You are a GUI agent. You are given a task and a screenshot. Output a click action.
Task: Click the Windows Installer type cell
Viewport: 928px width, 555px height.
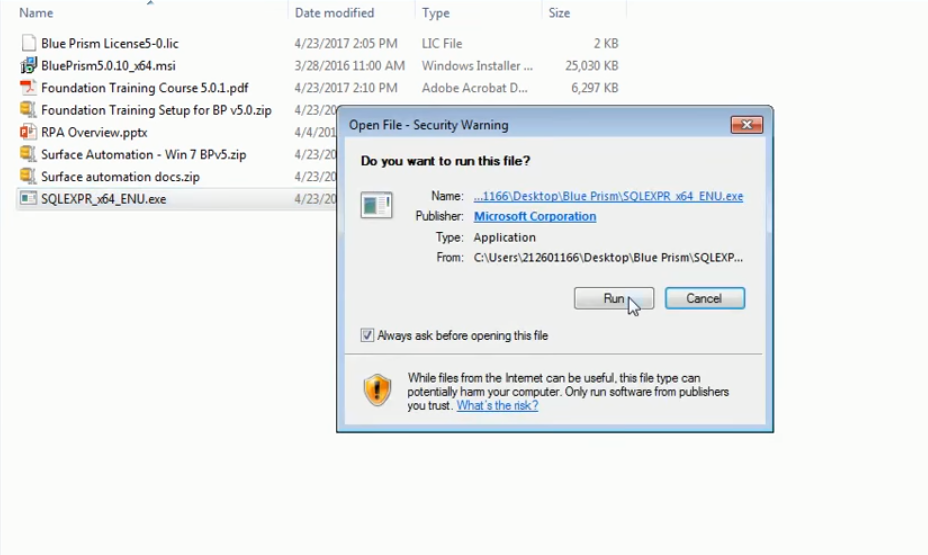tap(477, 65)
